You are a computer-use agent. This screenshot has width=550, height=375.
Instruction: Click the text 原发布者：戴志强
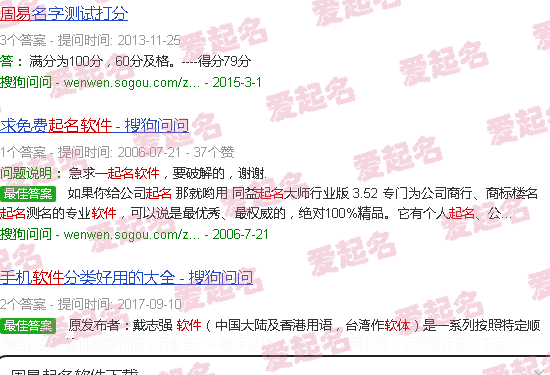point(120,325)
